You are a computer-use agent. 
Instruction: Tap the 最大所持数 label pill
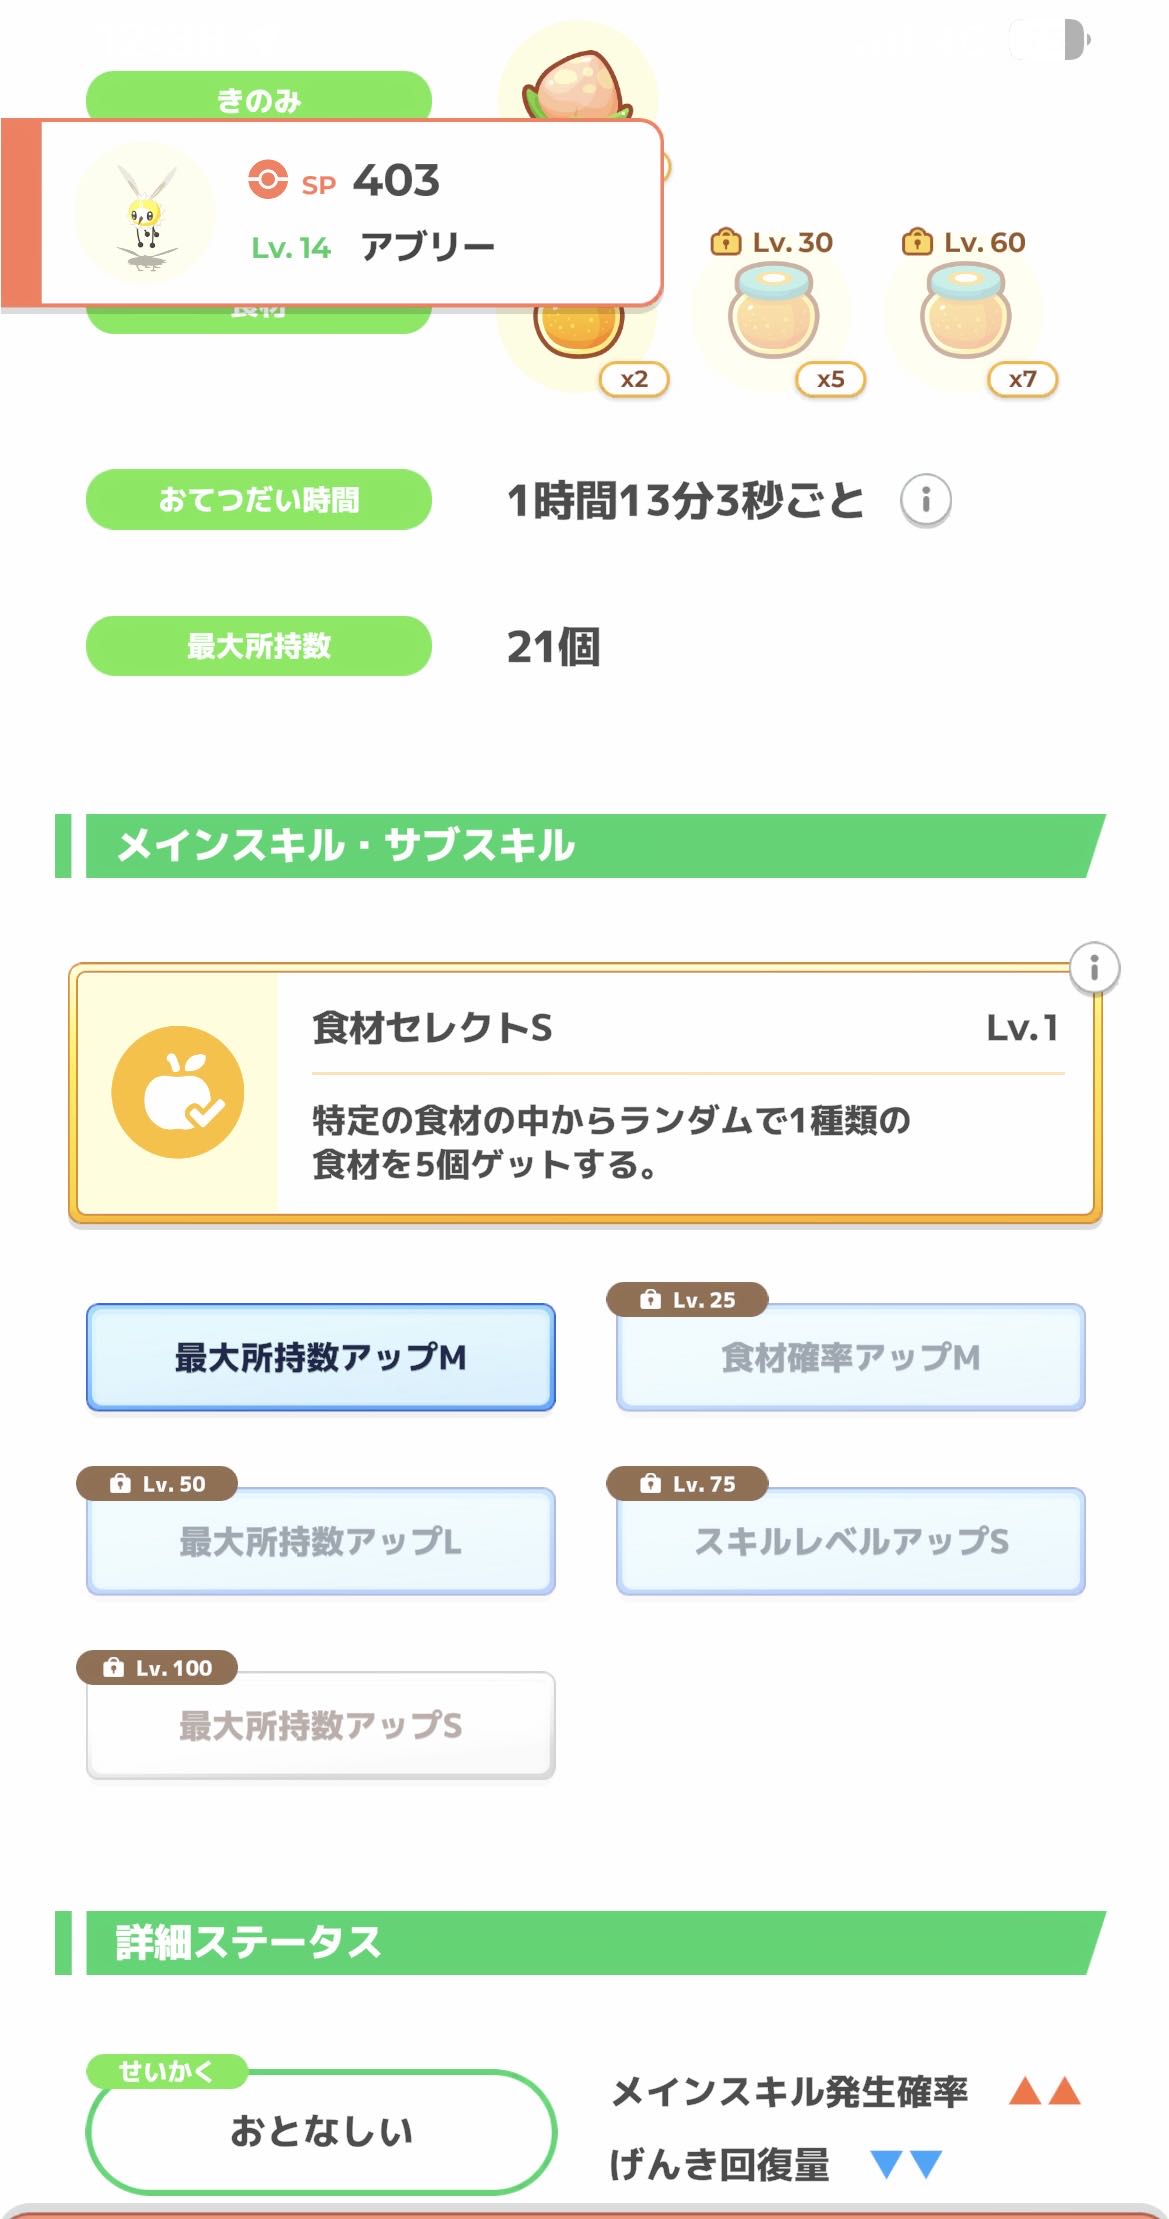(x=258, y=646)
